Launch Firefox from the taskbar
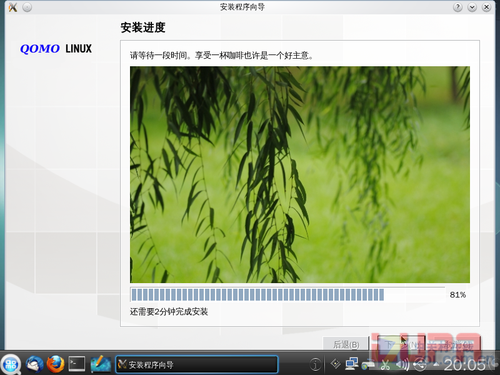The image size is (500, 375). point(55,364)
